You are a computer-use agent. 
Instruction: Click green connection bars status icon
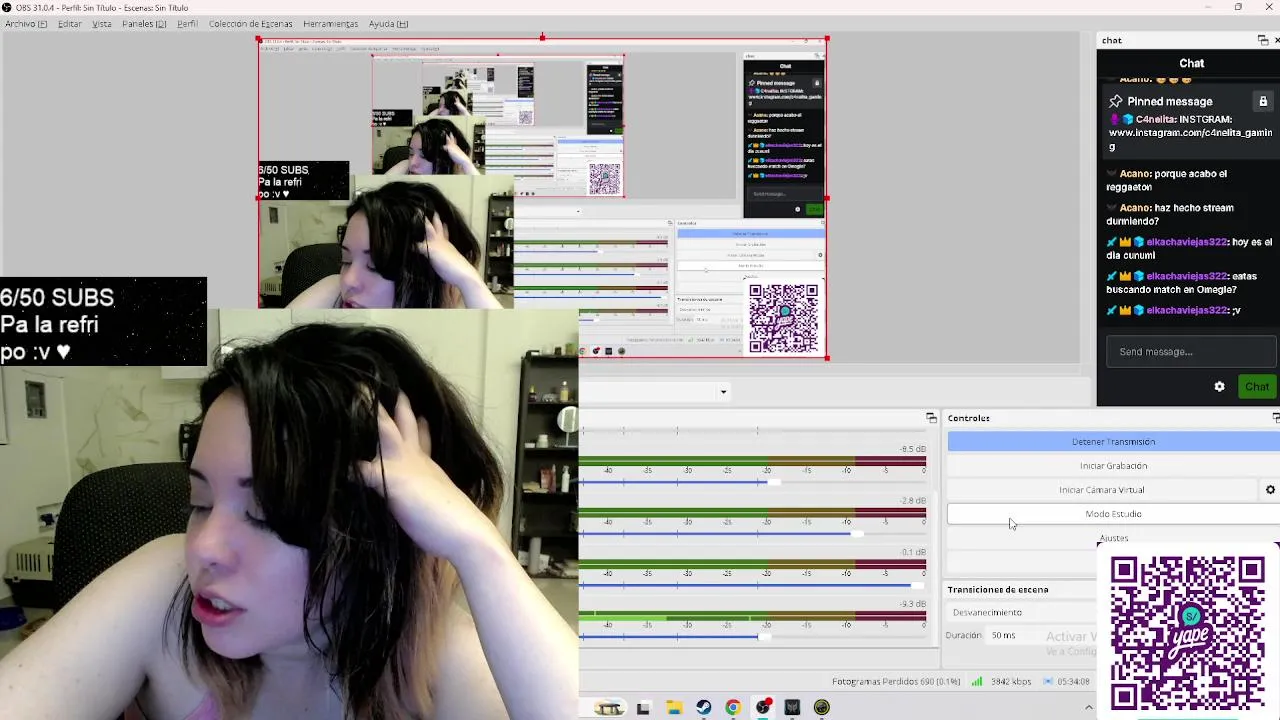tap(977, 682)
